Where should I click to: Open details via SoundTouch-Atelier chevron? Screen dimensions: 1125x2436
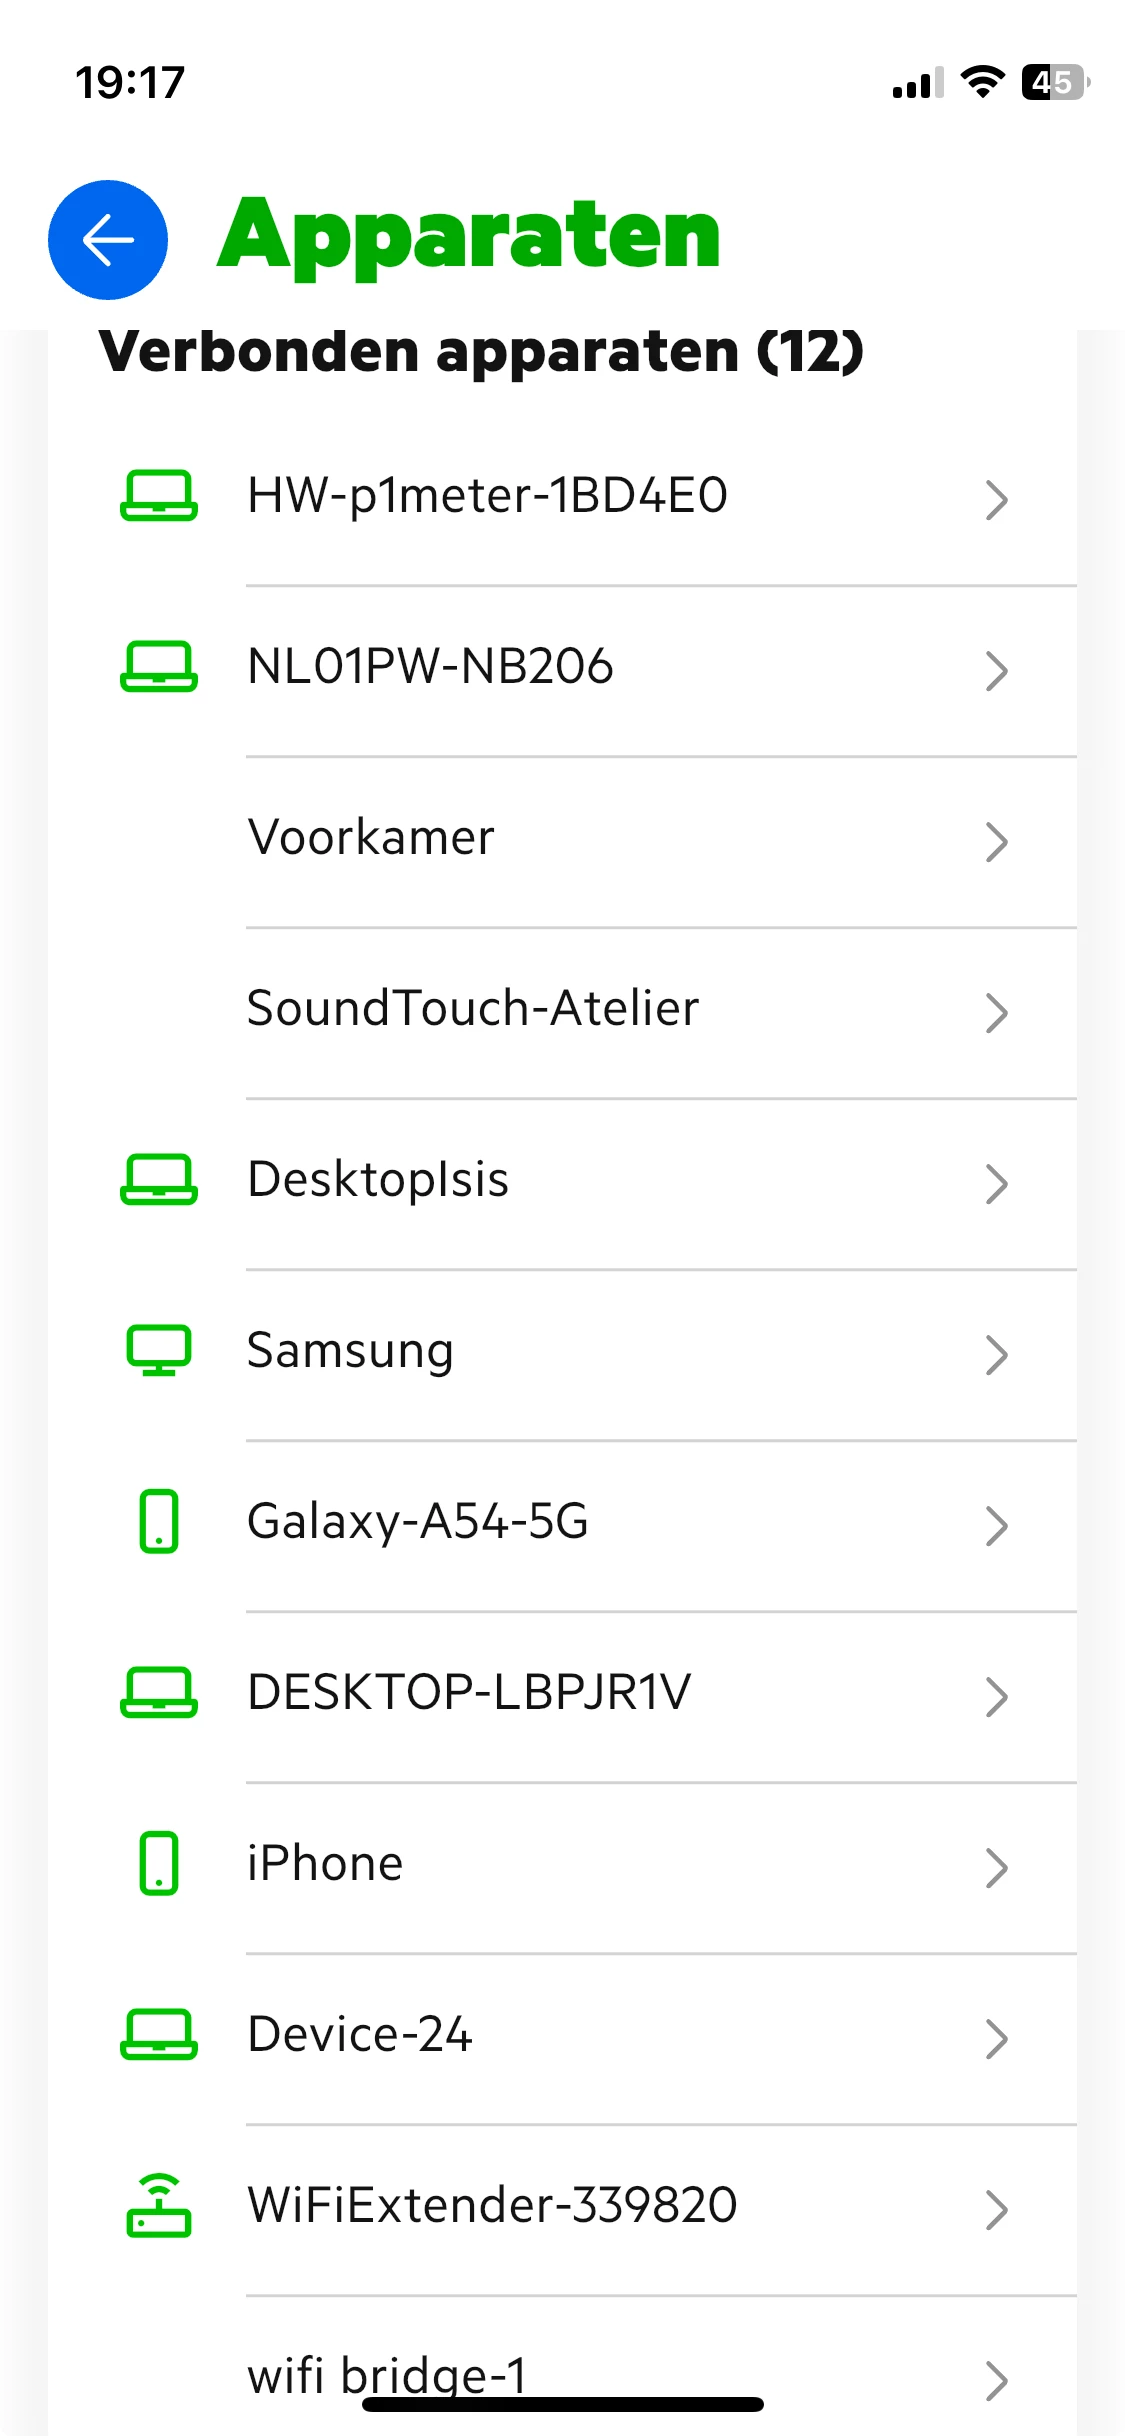(x=996, y=1013)
